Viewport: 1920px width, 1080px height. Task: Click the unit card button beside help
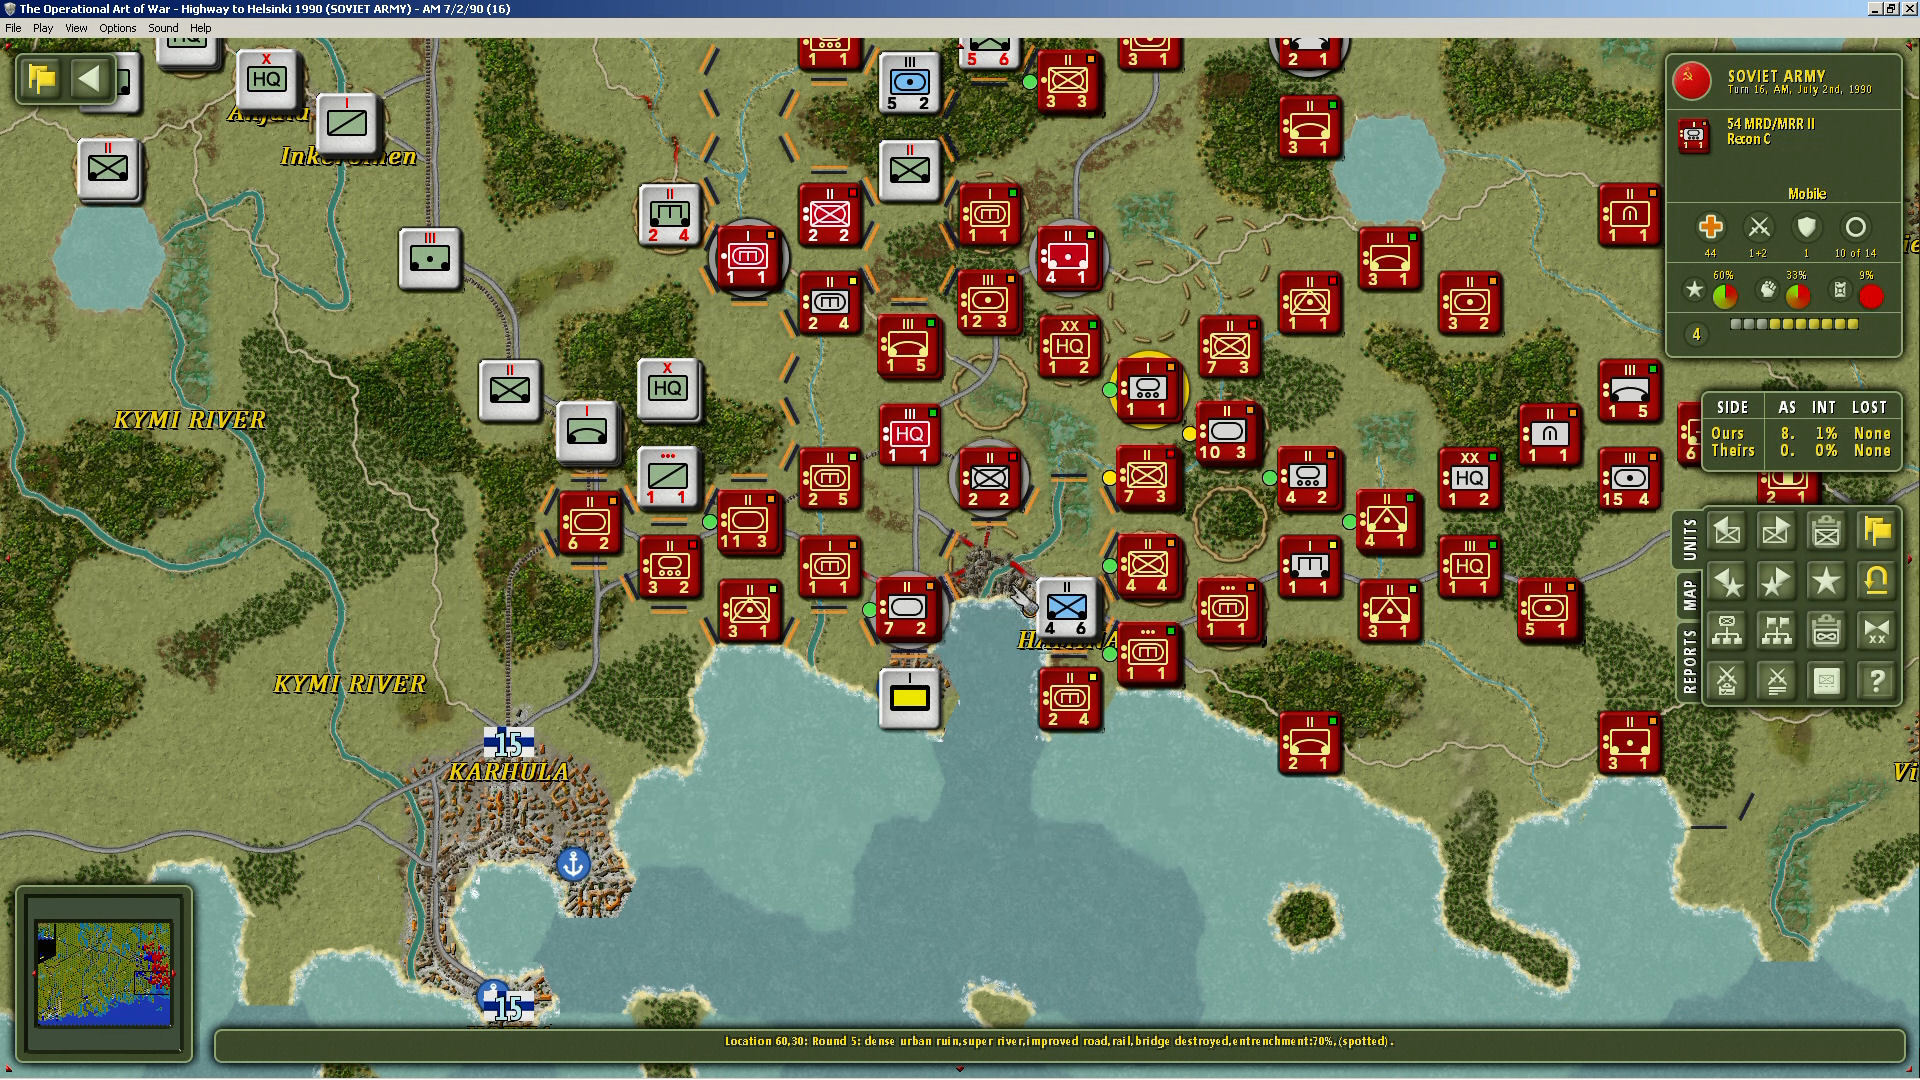1826,681
